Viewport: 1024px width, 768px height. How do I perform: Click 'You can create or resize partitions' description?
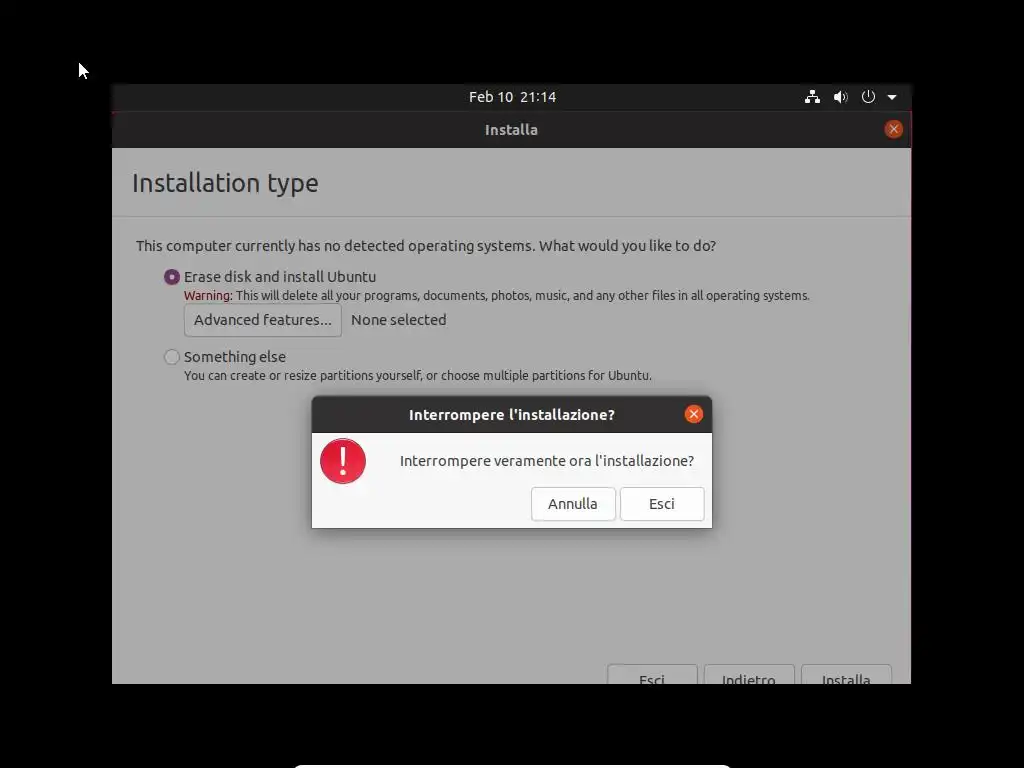point(418,376)
